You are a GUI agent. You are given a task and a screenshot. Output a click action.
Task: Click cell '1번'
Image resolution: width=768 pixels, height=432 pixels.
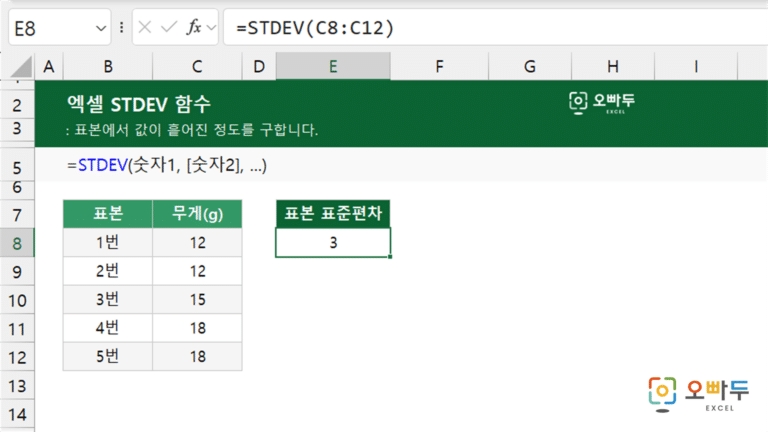click(x=108, y=242)
